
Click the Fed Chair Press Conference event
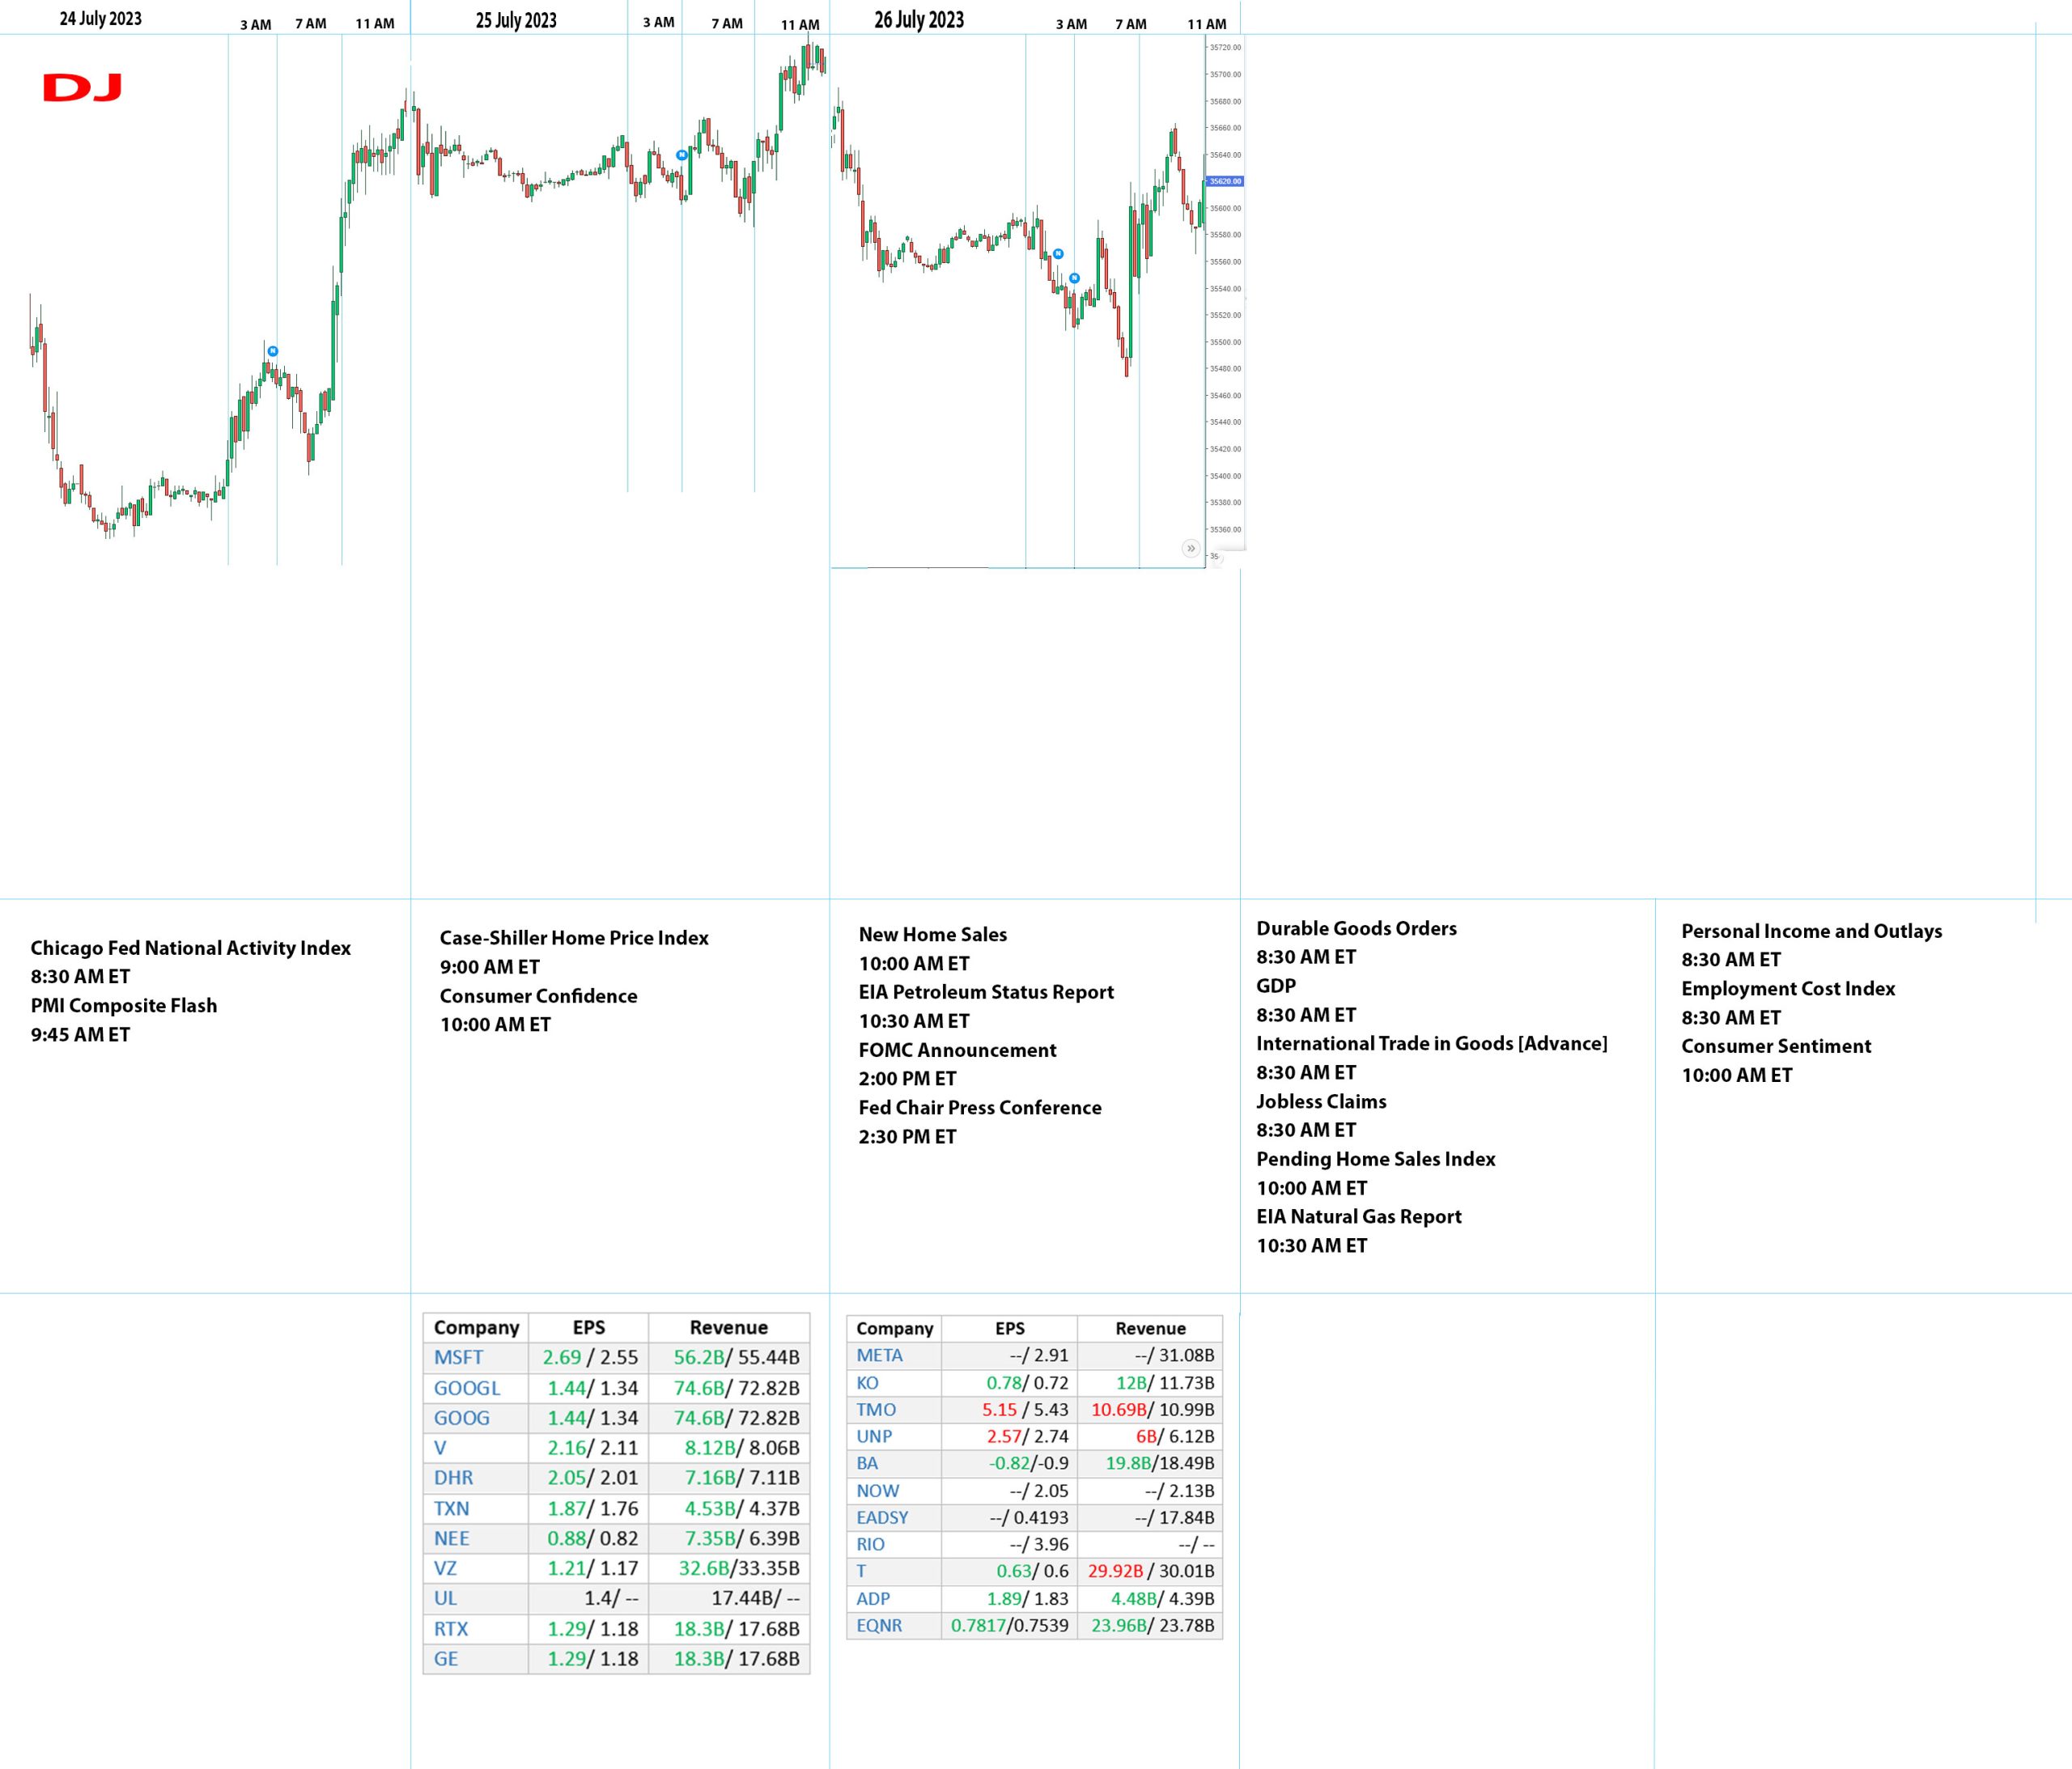pyautogui.click(x=980, y=1107)
